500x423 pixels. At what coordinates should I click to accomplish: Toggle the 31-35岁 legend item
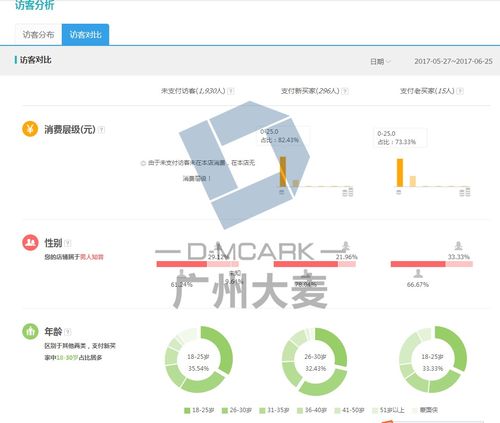click(275, 410)
